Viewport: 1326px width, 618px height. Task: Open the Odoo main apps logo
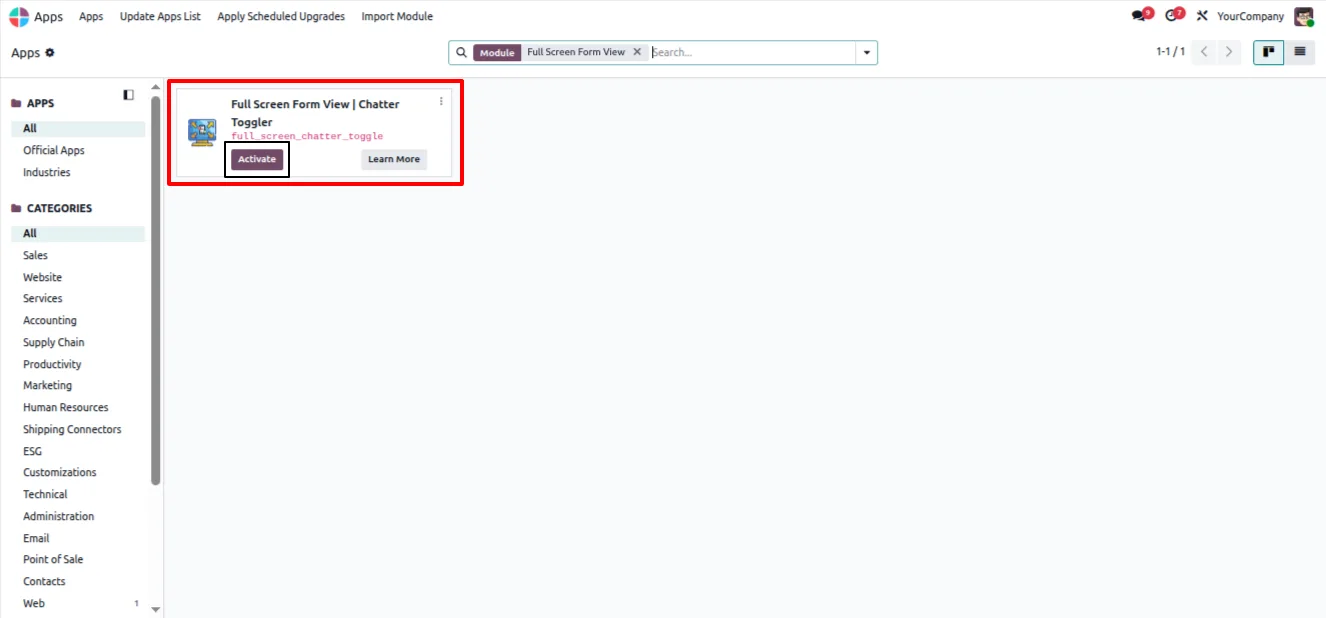click(19, 17)
